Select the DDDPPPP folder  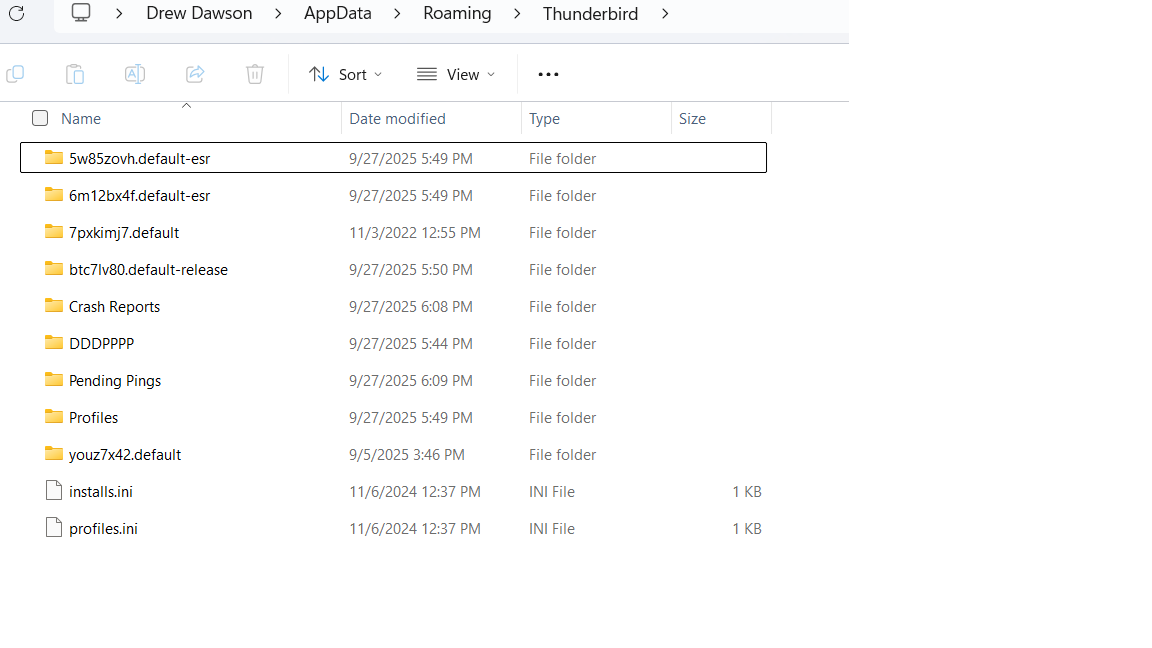point(393,343)
